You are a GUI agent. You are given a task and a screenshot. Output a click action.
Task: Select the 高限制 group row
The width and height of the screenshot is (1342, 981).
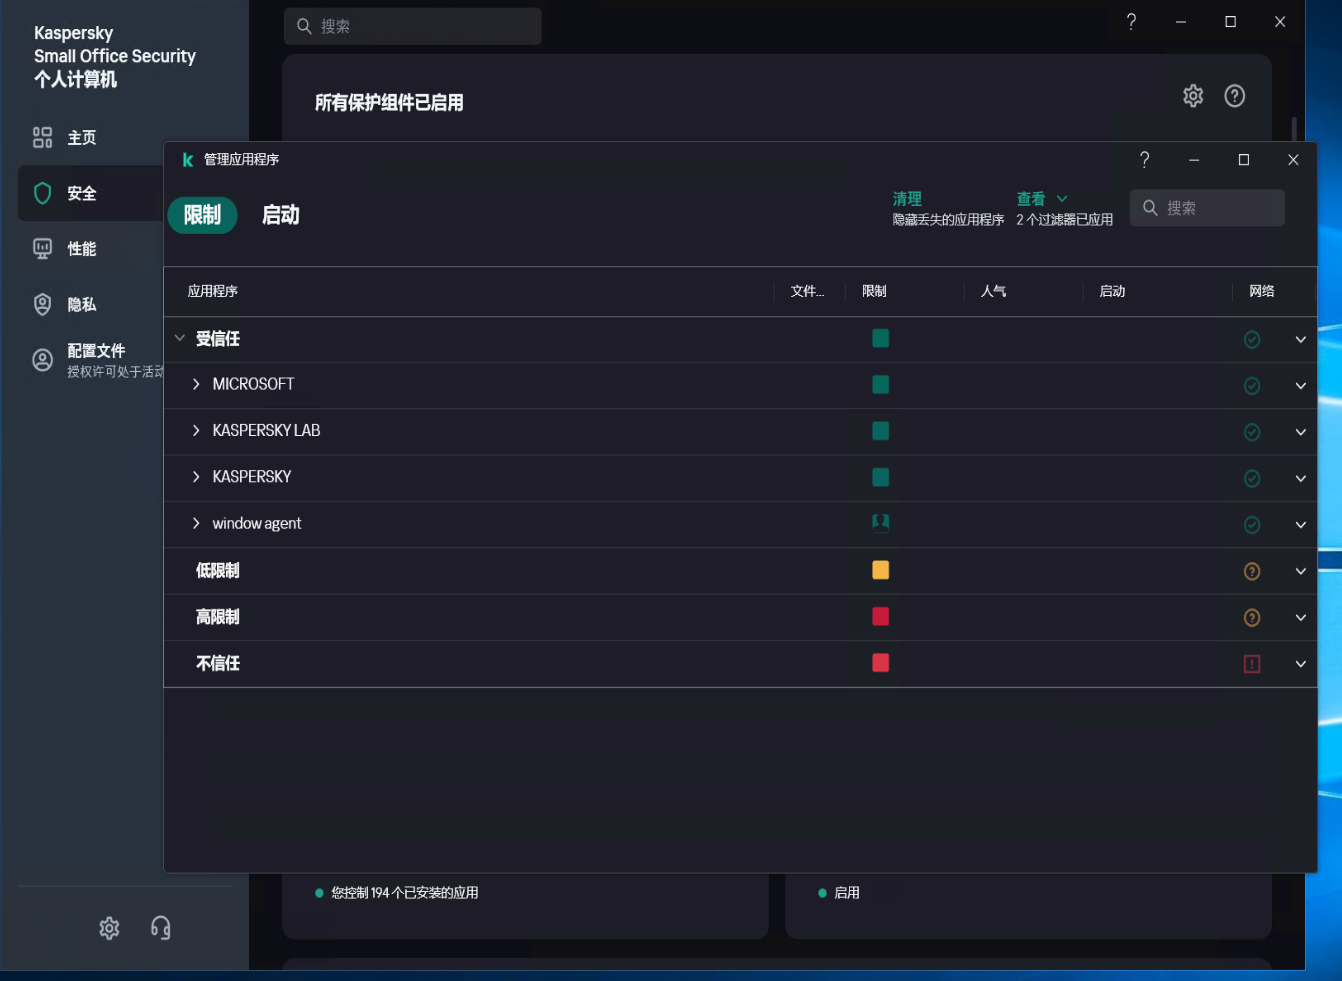click(740, 617)
